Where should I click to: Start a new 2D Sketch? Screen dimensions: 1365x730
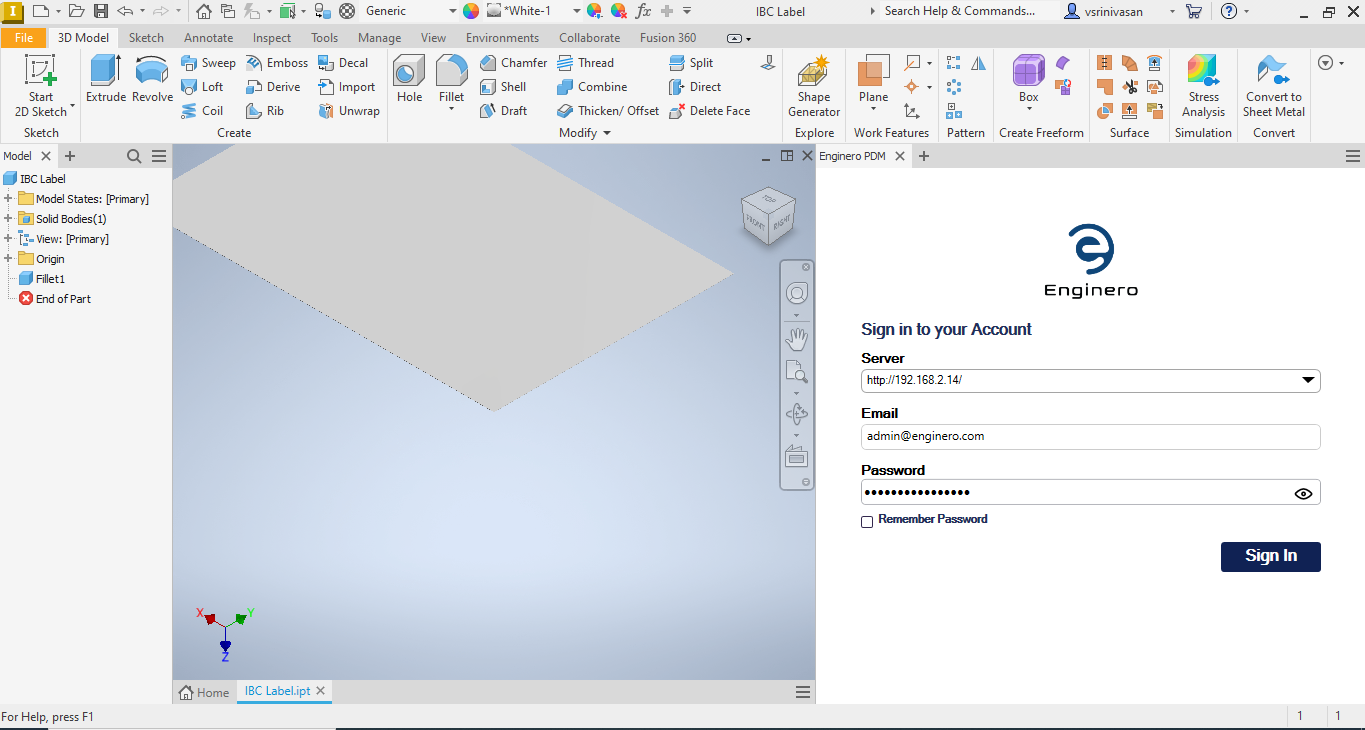pos(41,85)
